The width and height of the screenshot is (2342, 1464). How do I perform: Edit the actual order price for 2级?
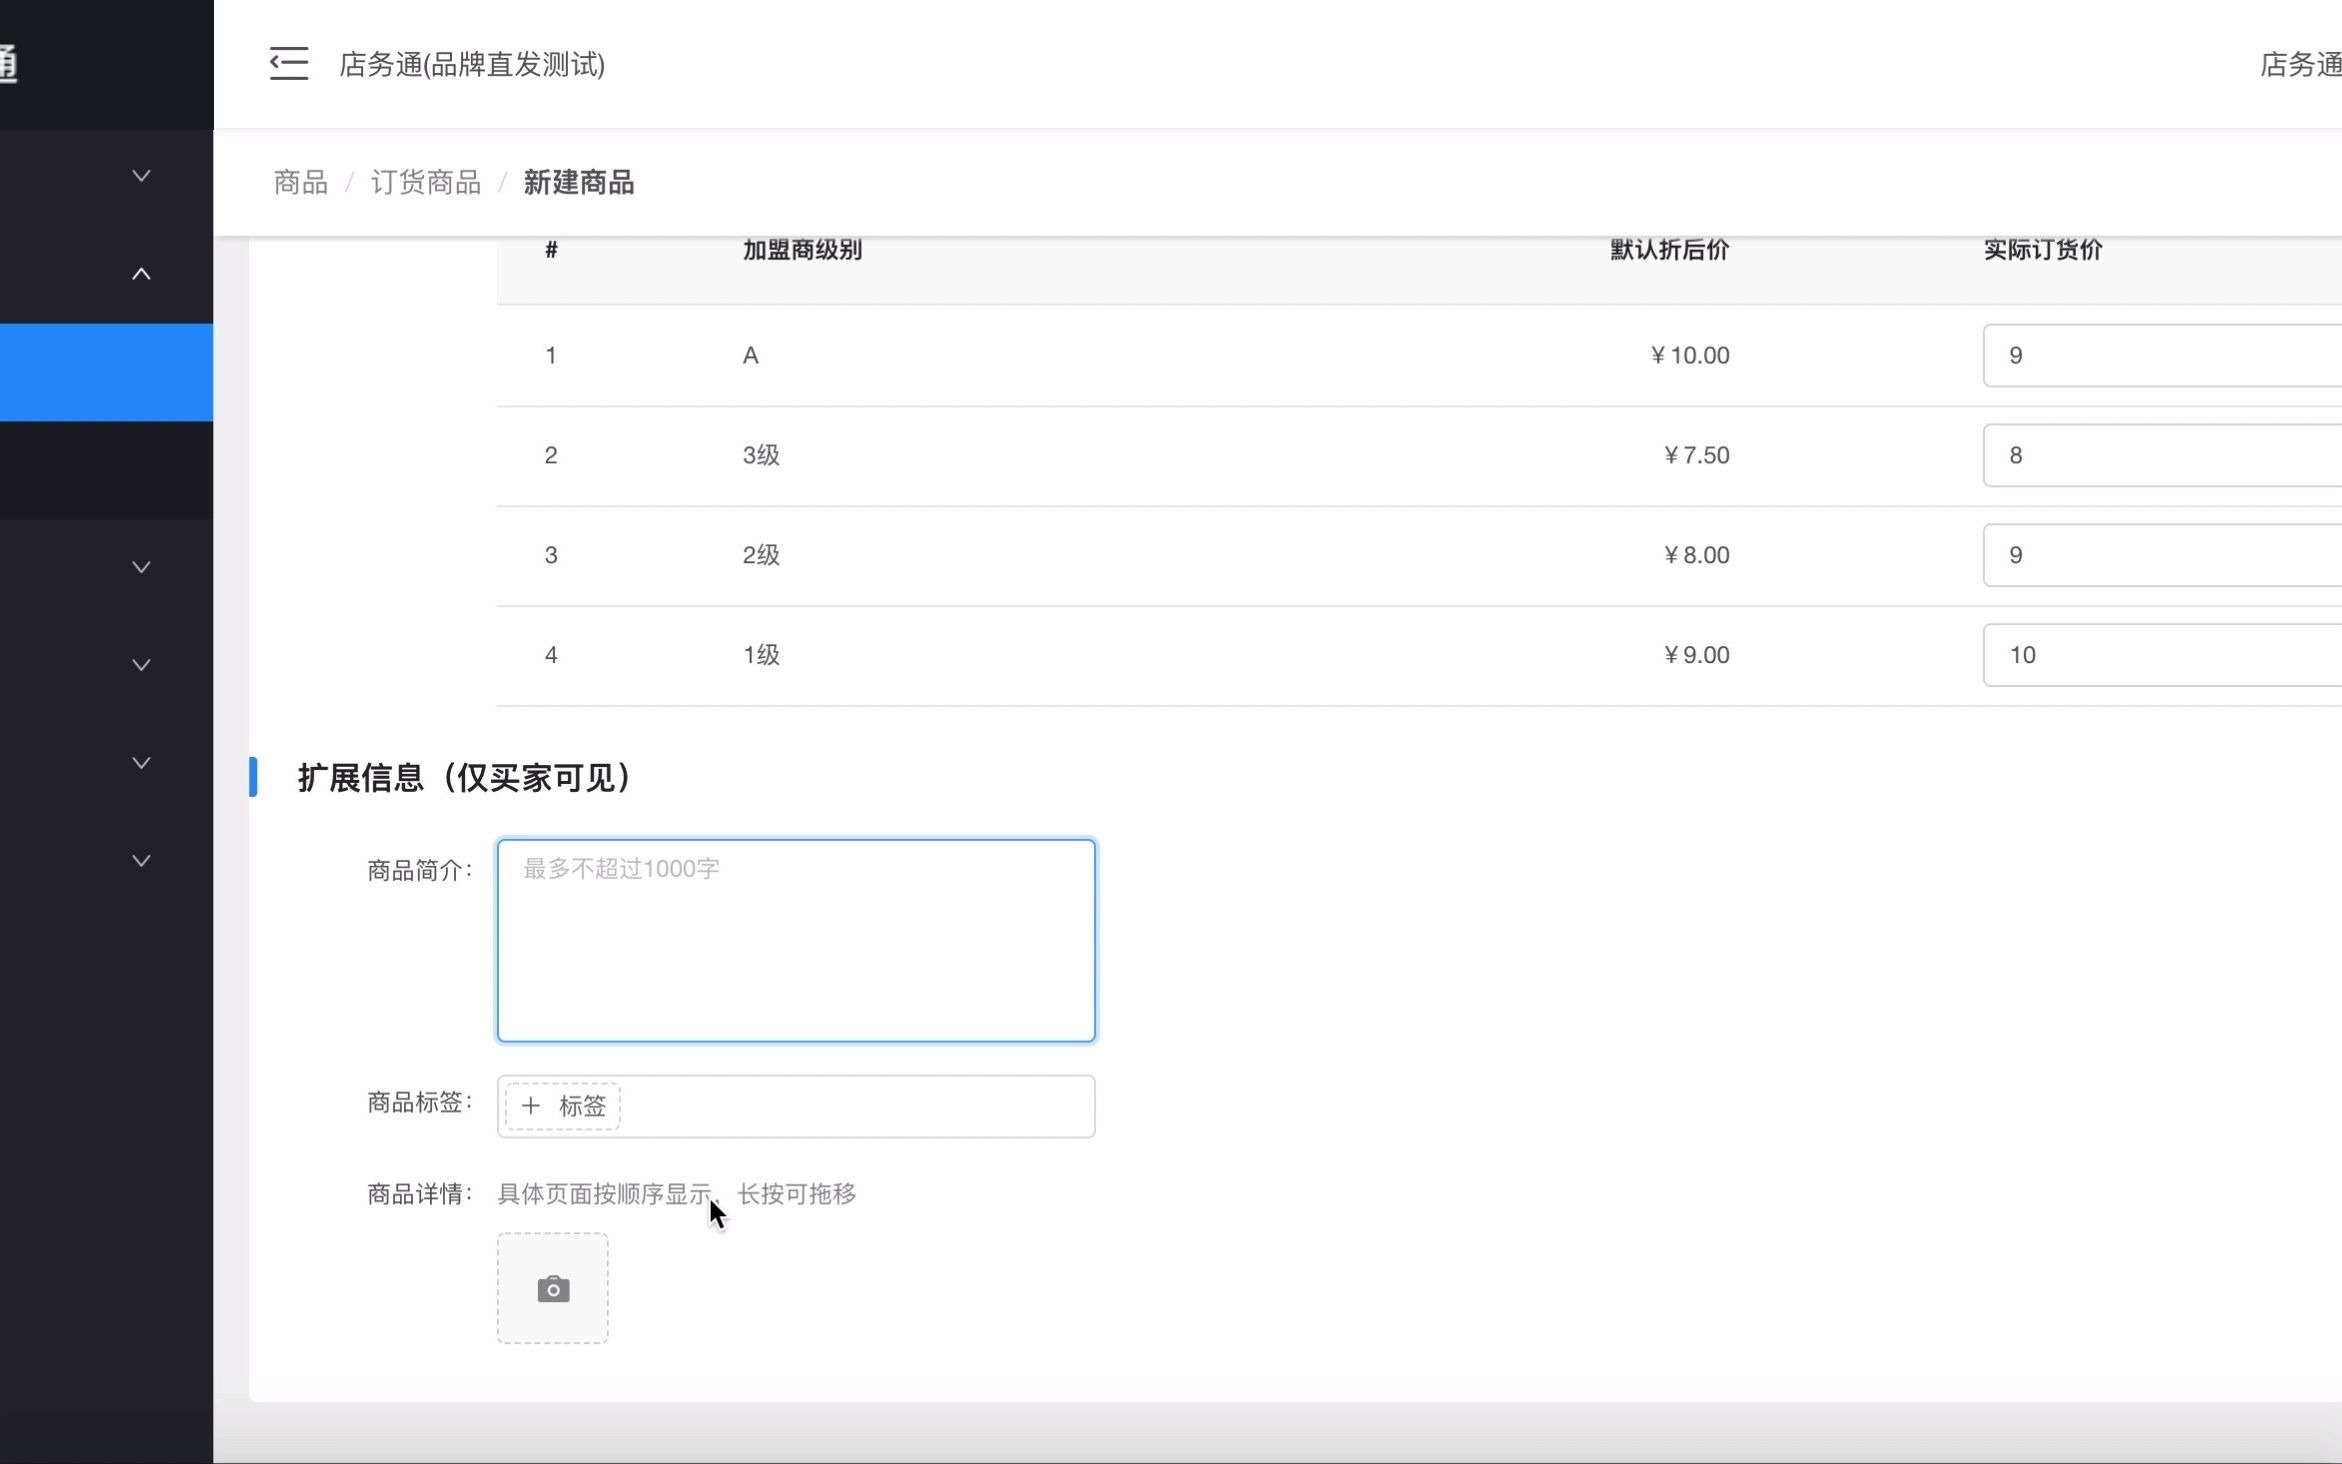pos(2162,555)
